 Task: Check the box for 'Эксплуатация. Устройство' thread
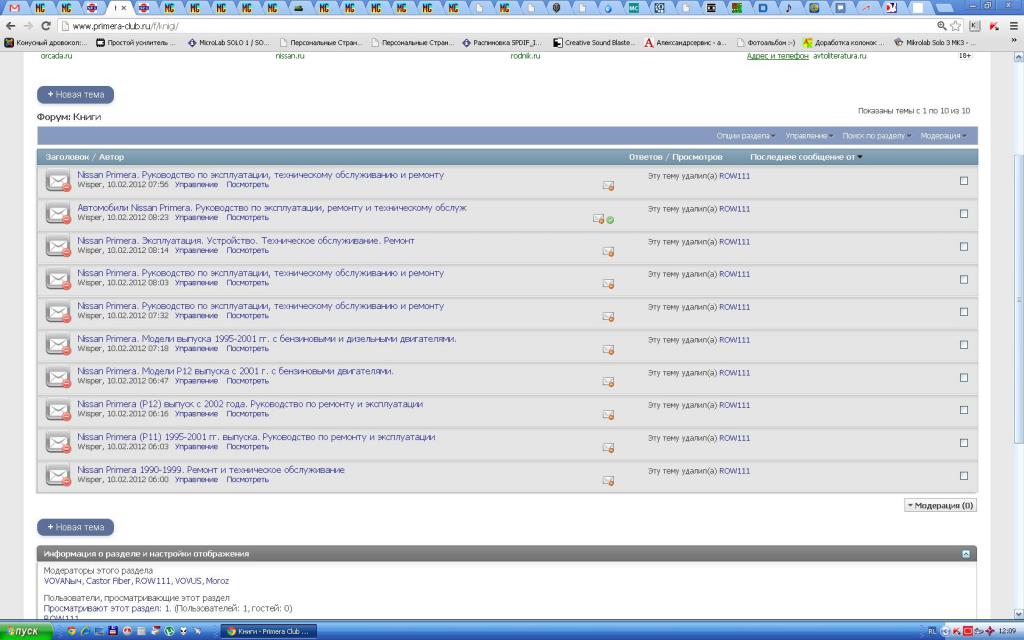(x=964, y=246)
